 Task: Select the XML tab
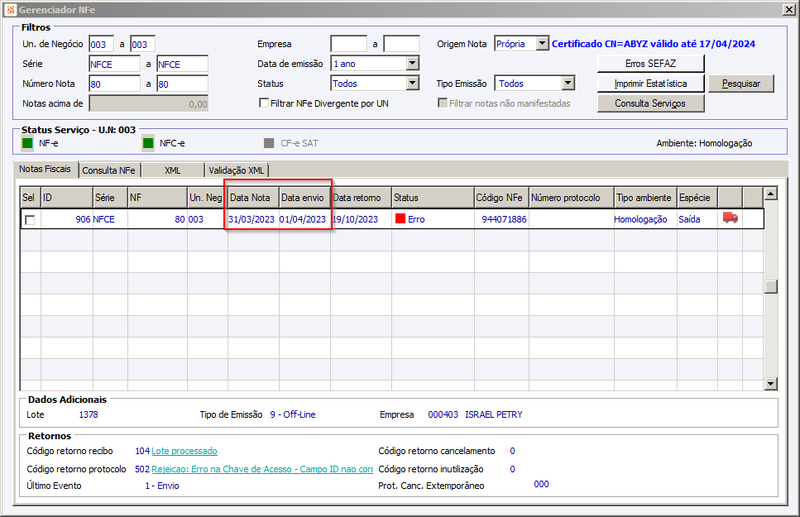pos(172,170)
